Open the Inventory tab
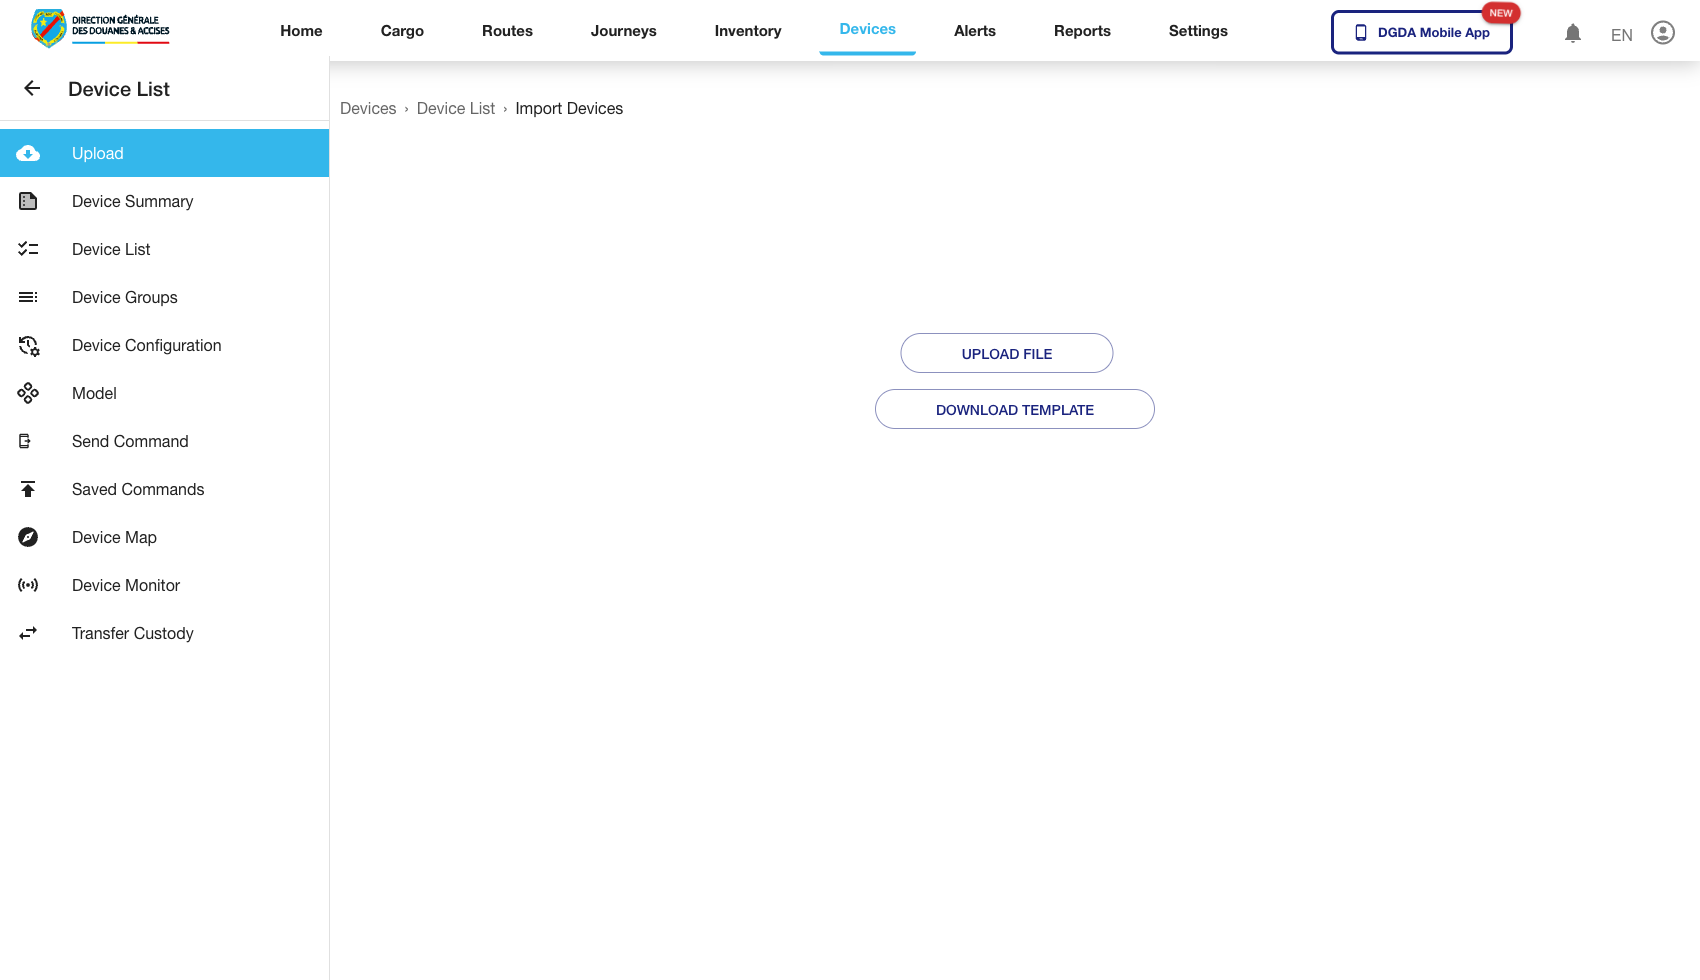The width and height of the screenshot is (1700, 980). [748, 31]
